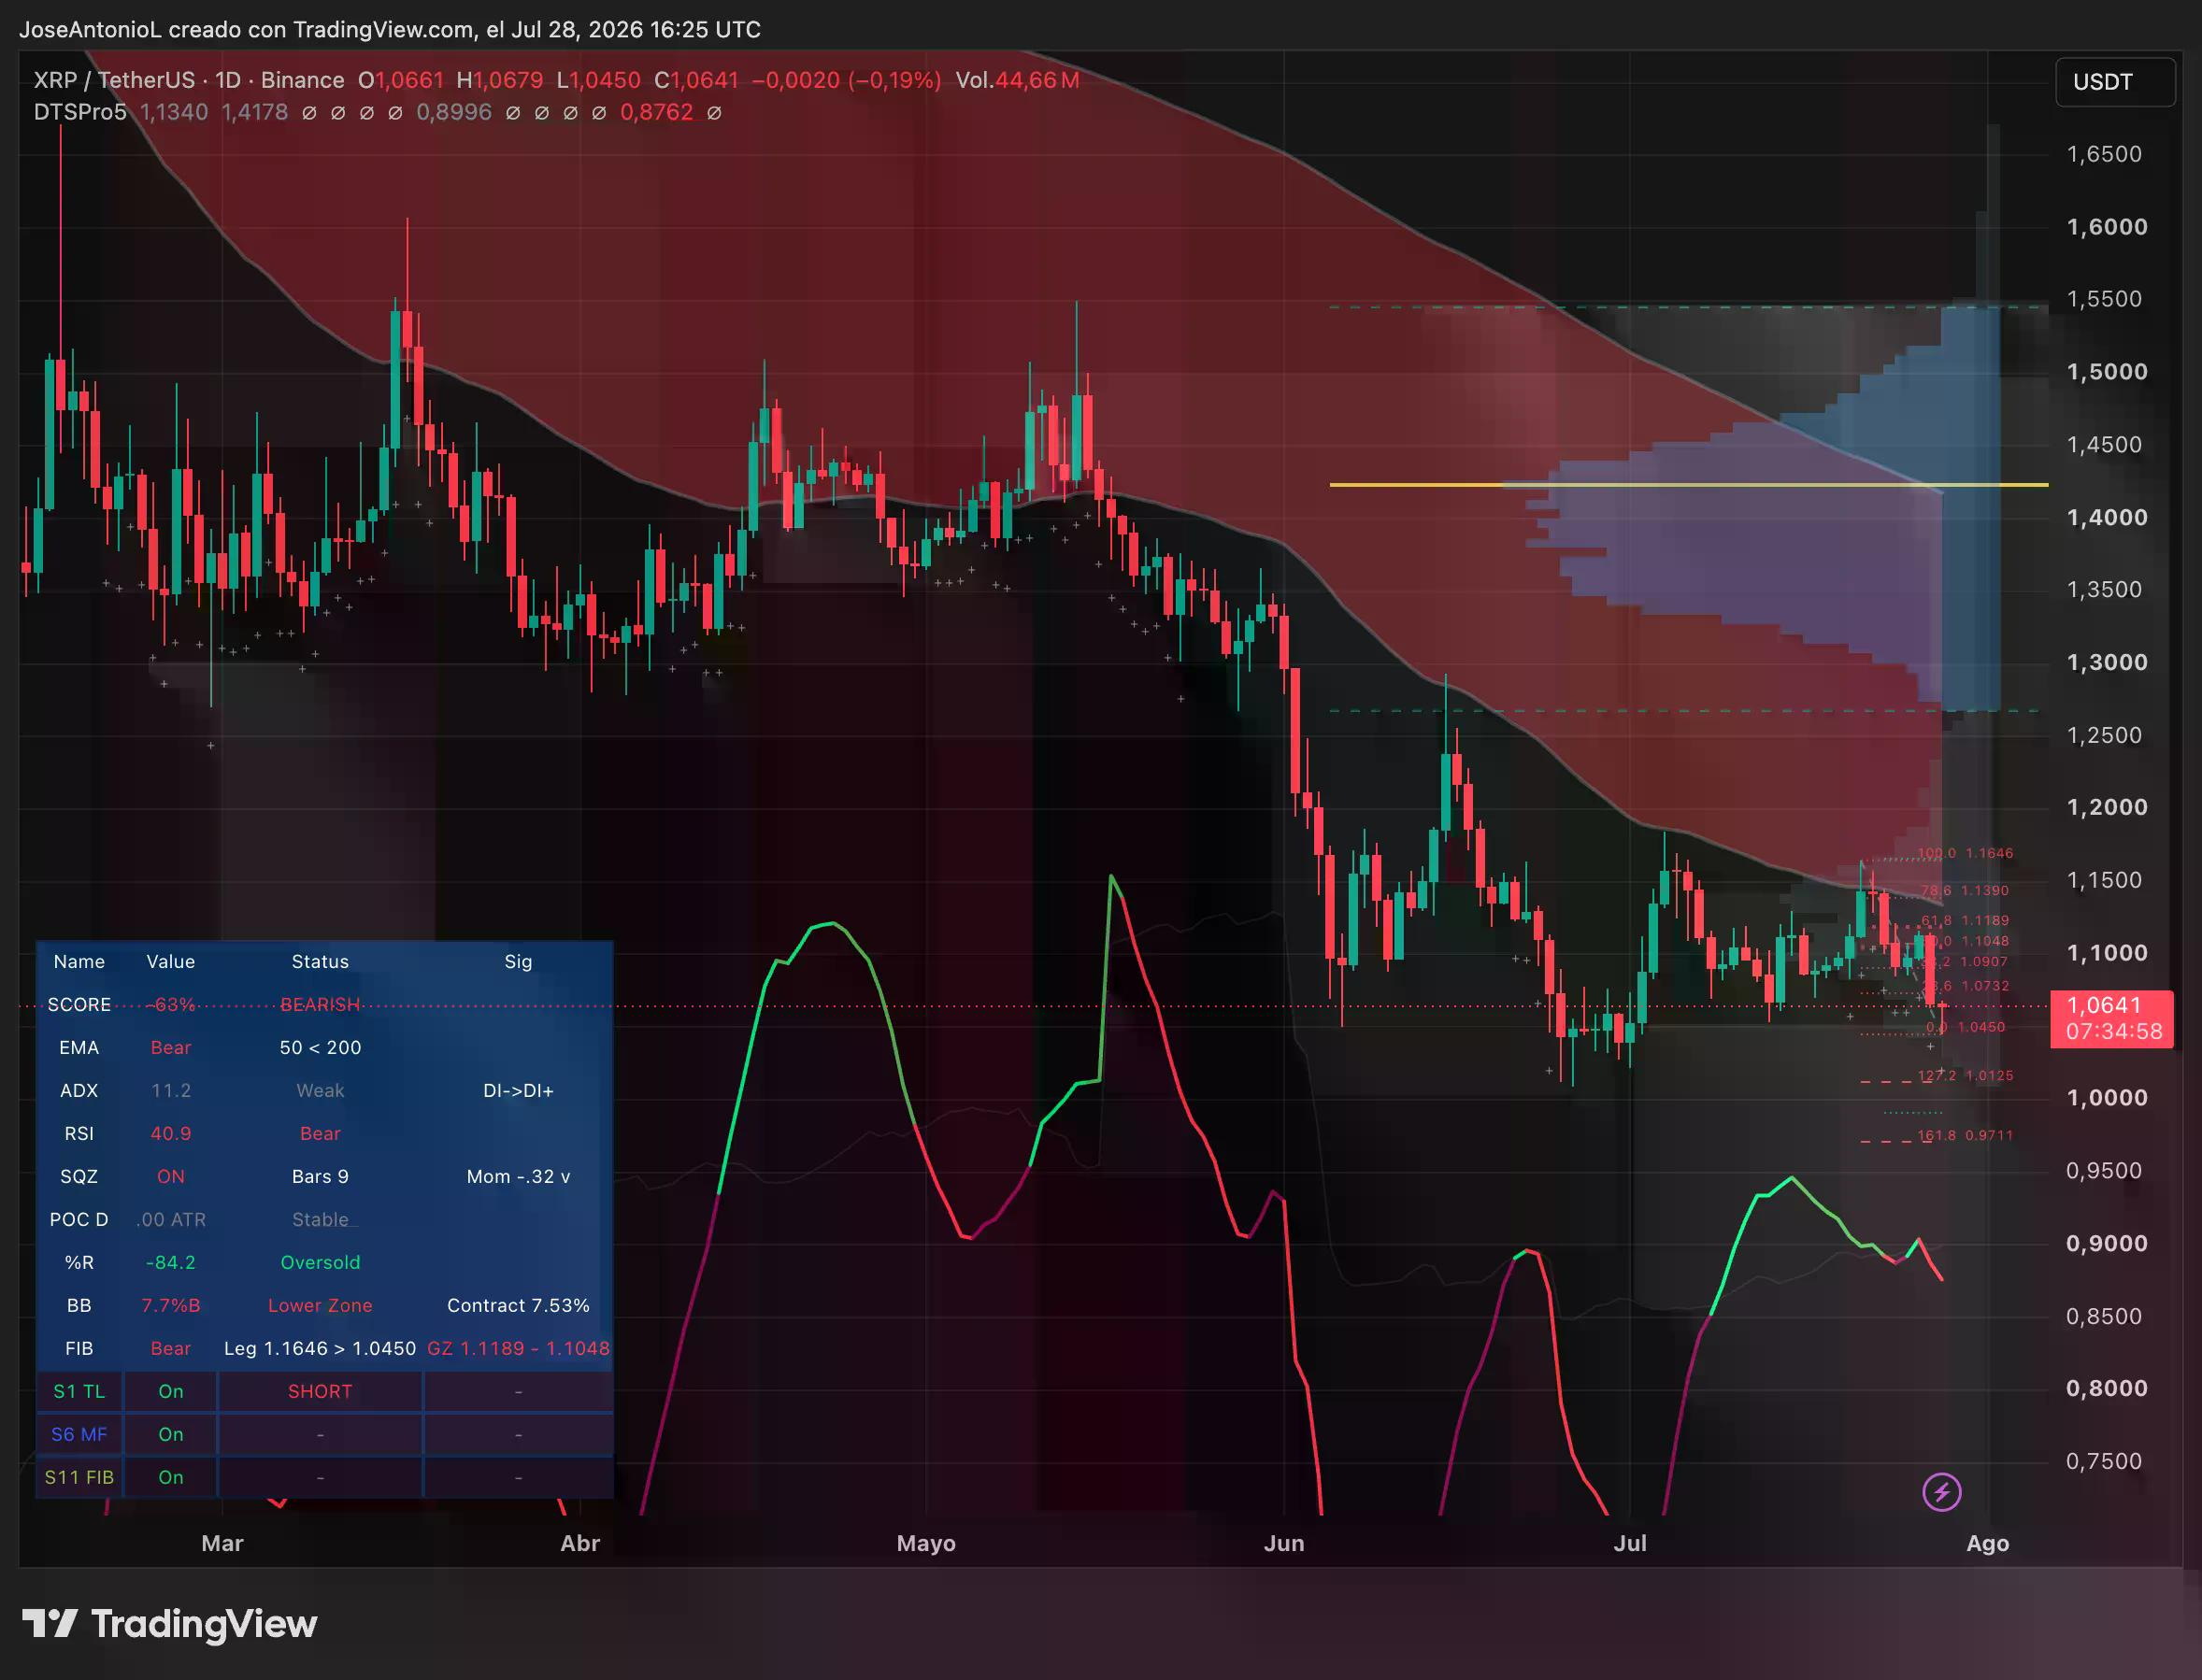The width and height of the screenshot is (2202, 1680).
Task: Click the 'Leg 1.1646 > 1.0450' cell
Action: pos(320,1348)
